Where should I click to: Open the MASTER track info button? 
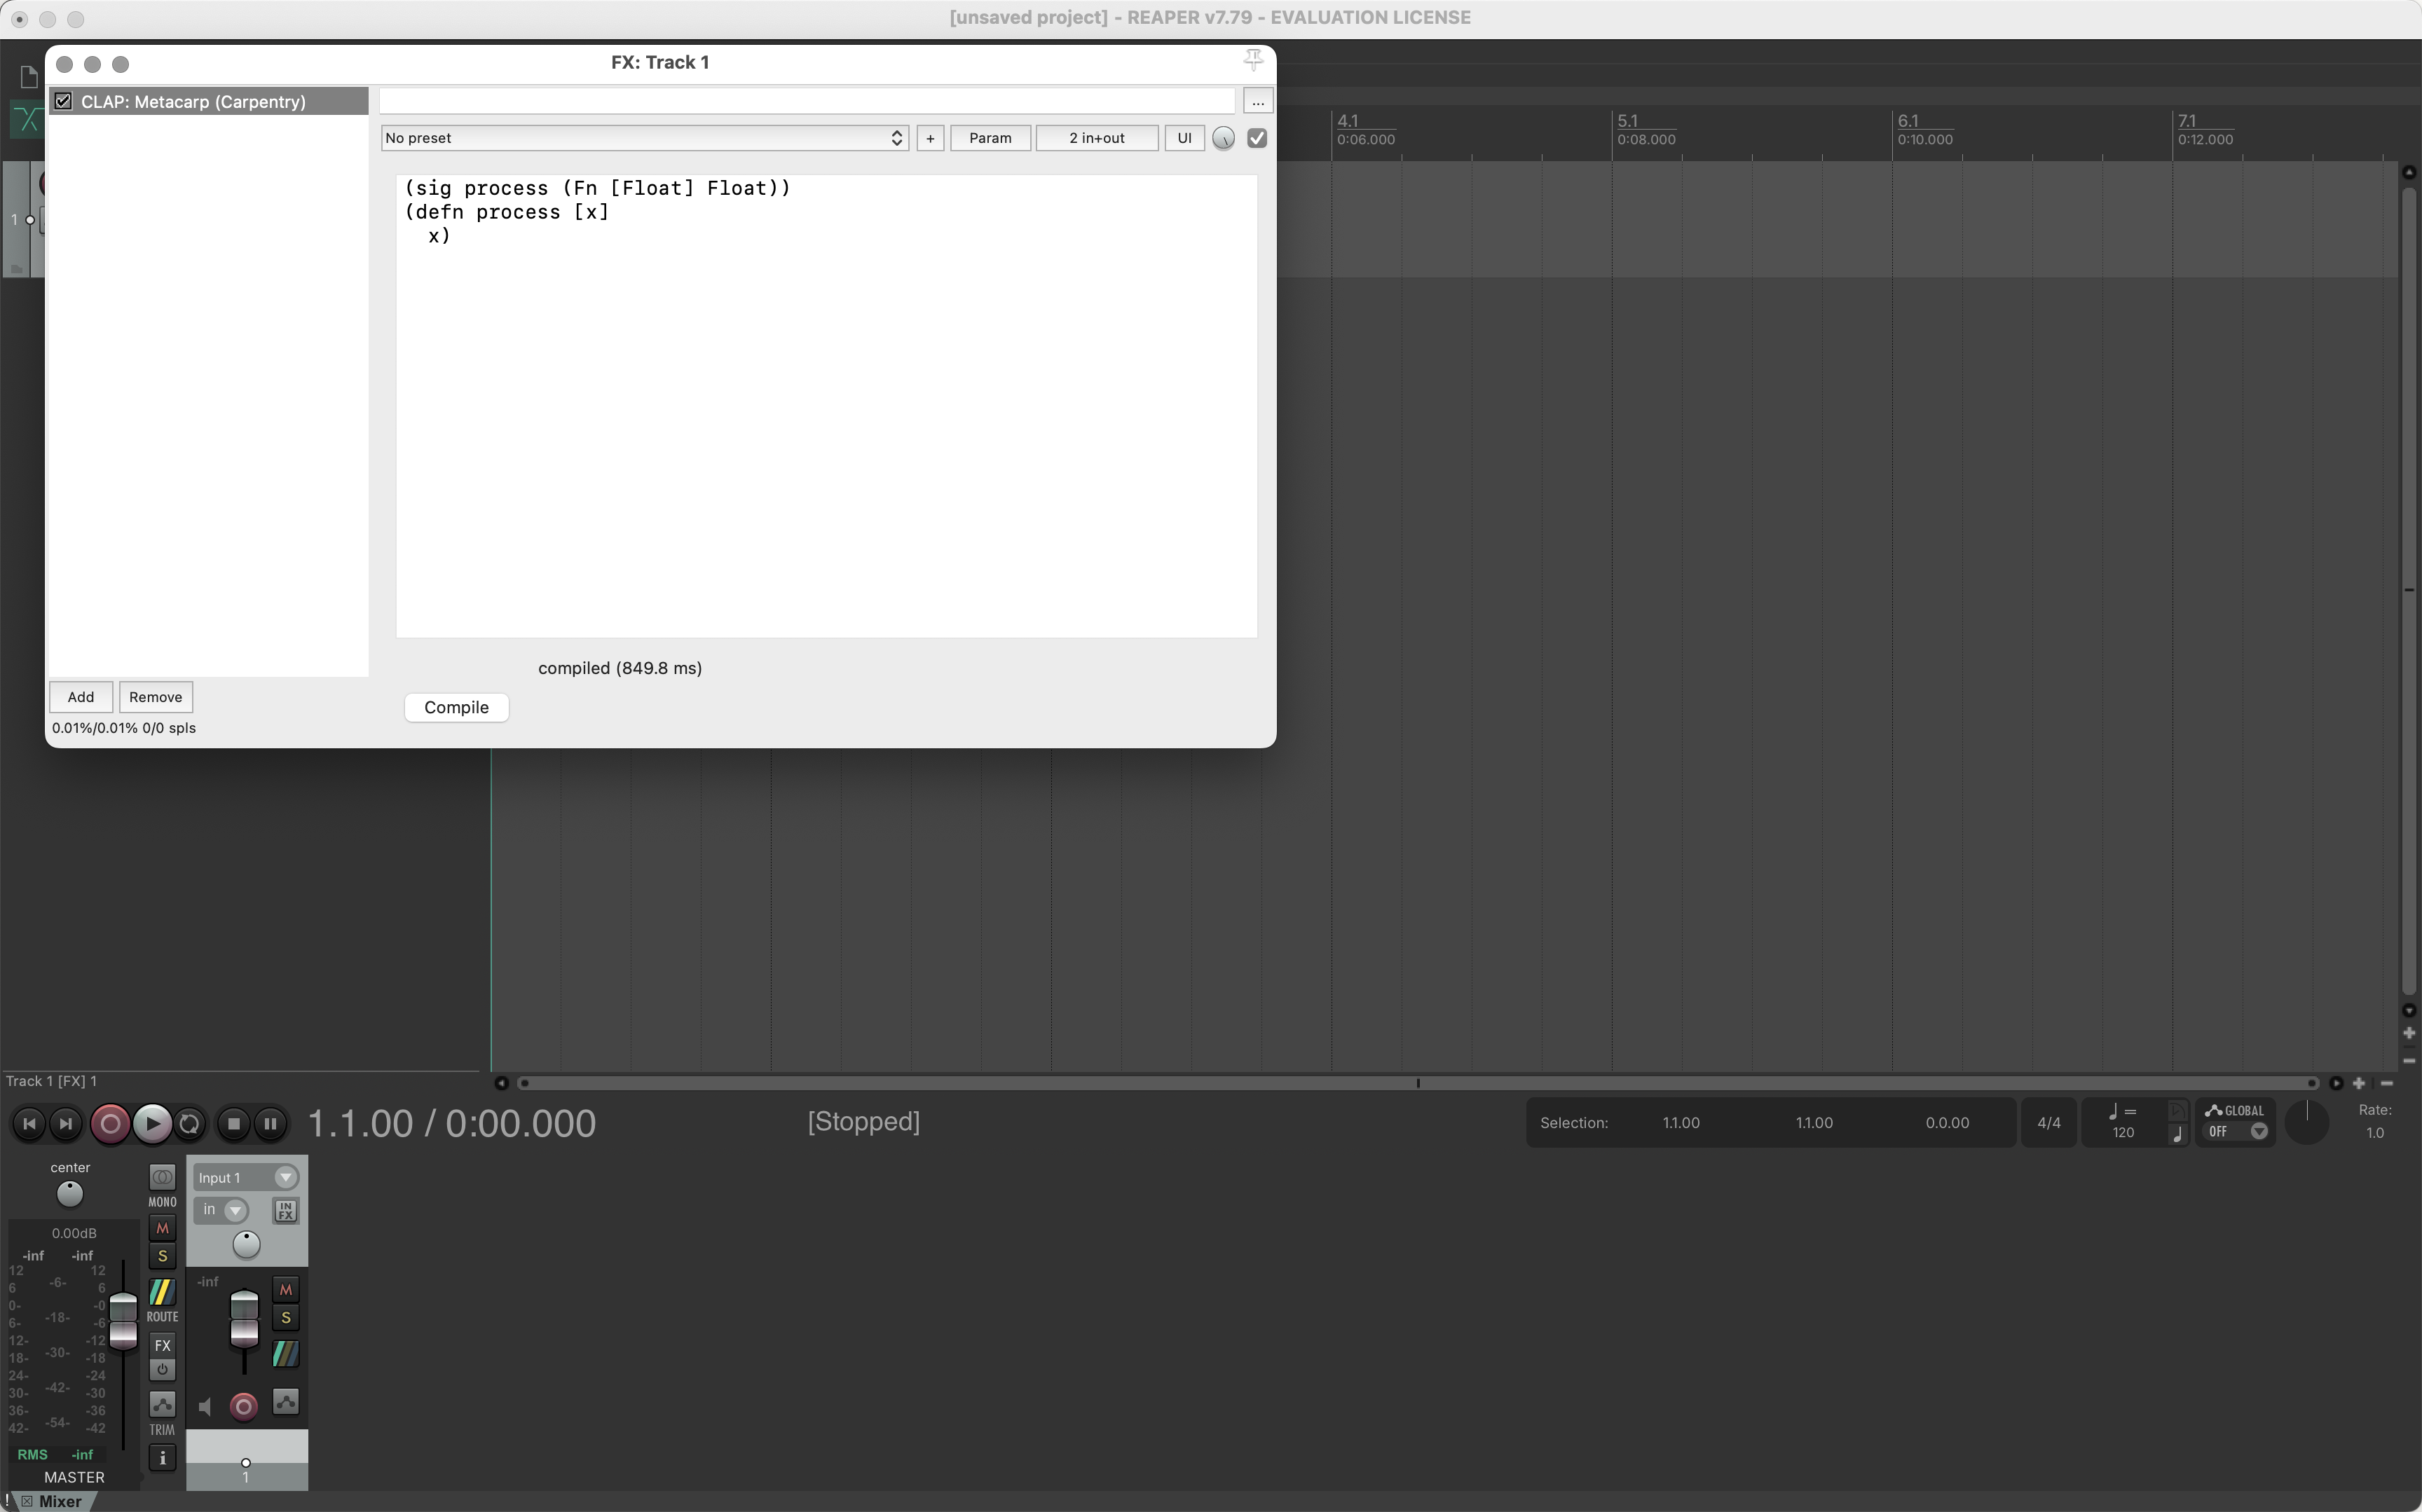click(x=162, y=1458)
